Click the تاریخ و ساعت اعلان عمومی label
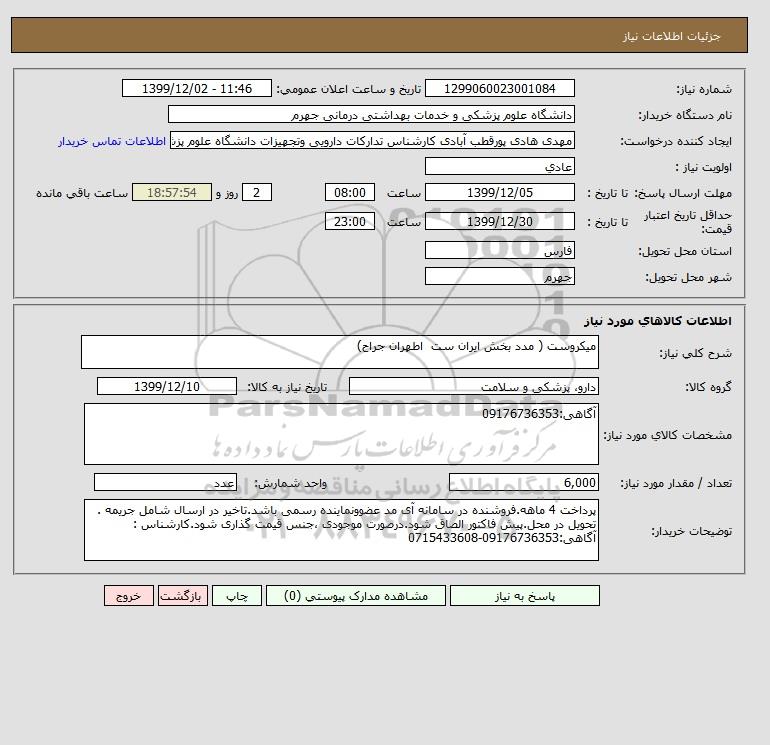The image size is (770, 745). 349,89
